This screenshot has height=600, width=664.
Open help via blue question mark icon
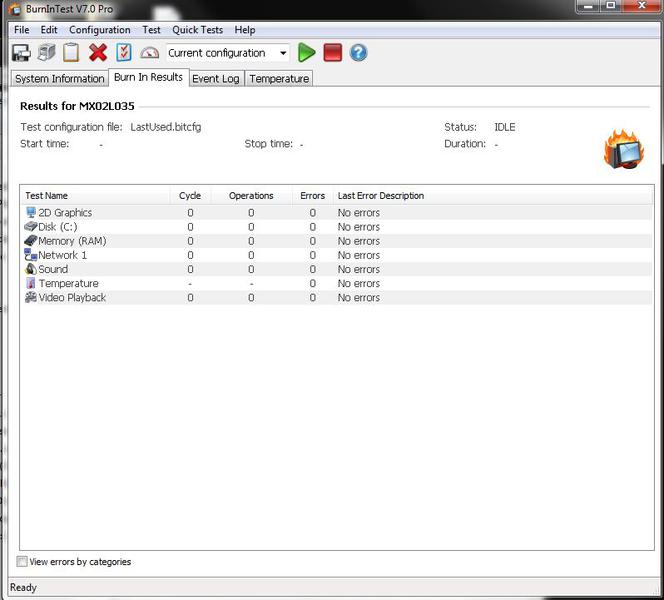pos(358,53)
